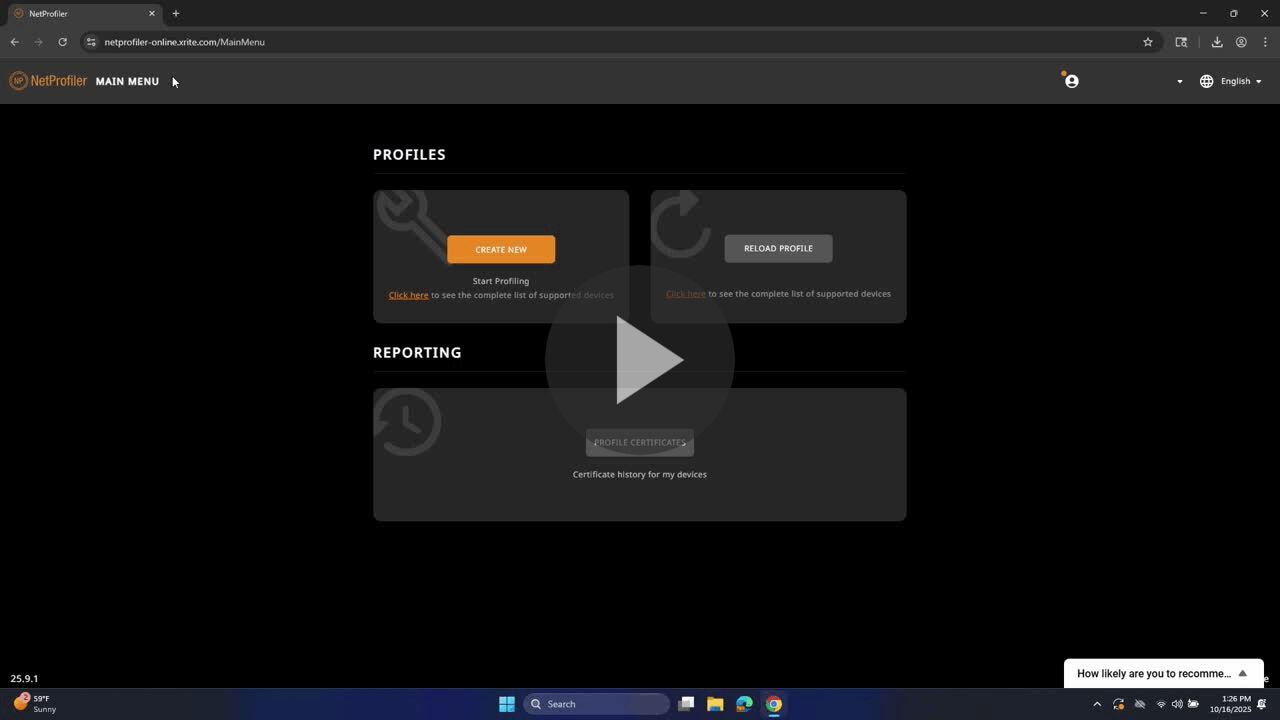This screenshot has width=1280, height=720.
Task: Open Click here link under Reload Profile
Action: pyautogui.click(x=685, y=294)
